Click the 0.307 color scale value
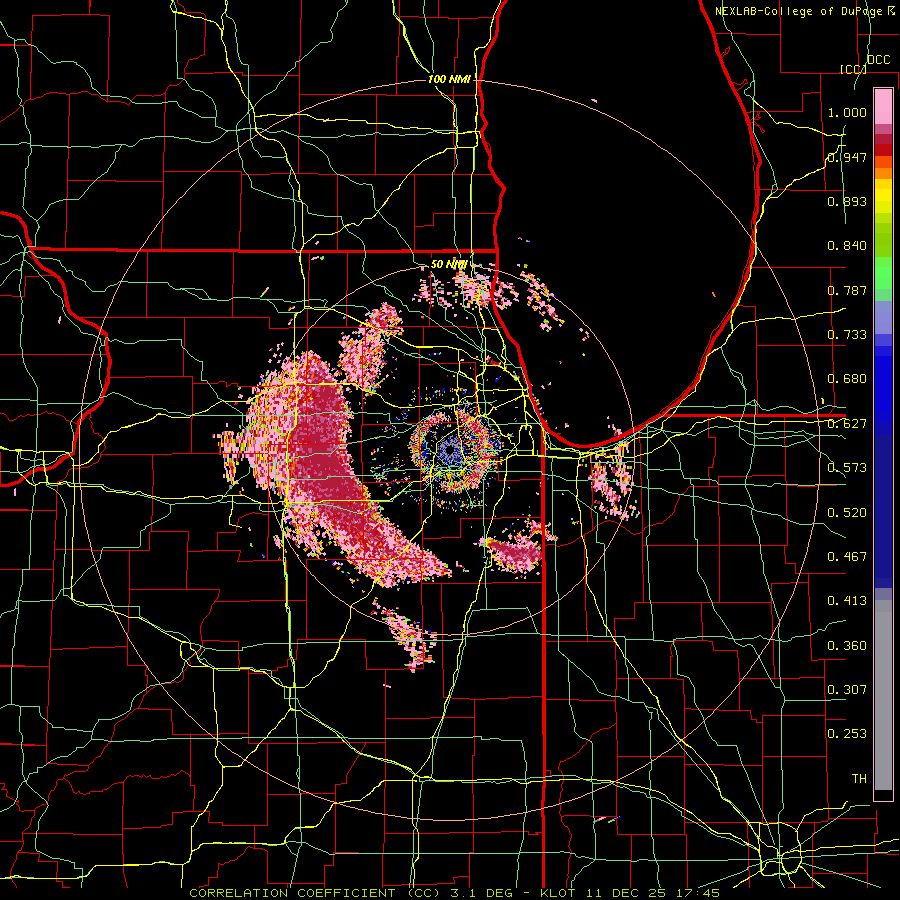Viewport: 900px width, 900px height. click(847, 689)
